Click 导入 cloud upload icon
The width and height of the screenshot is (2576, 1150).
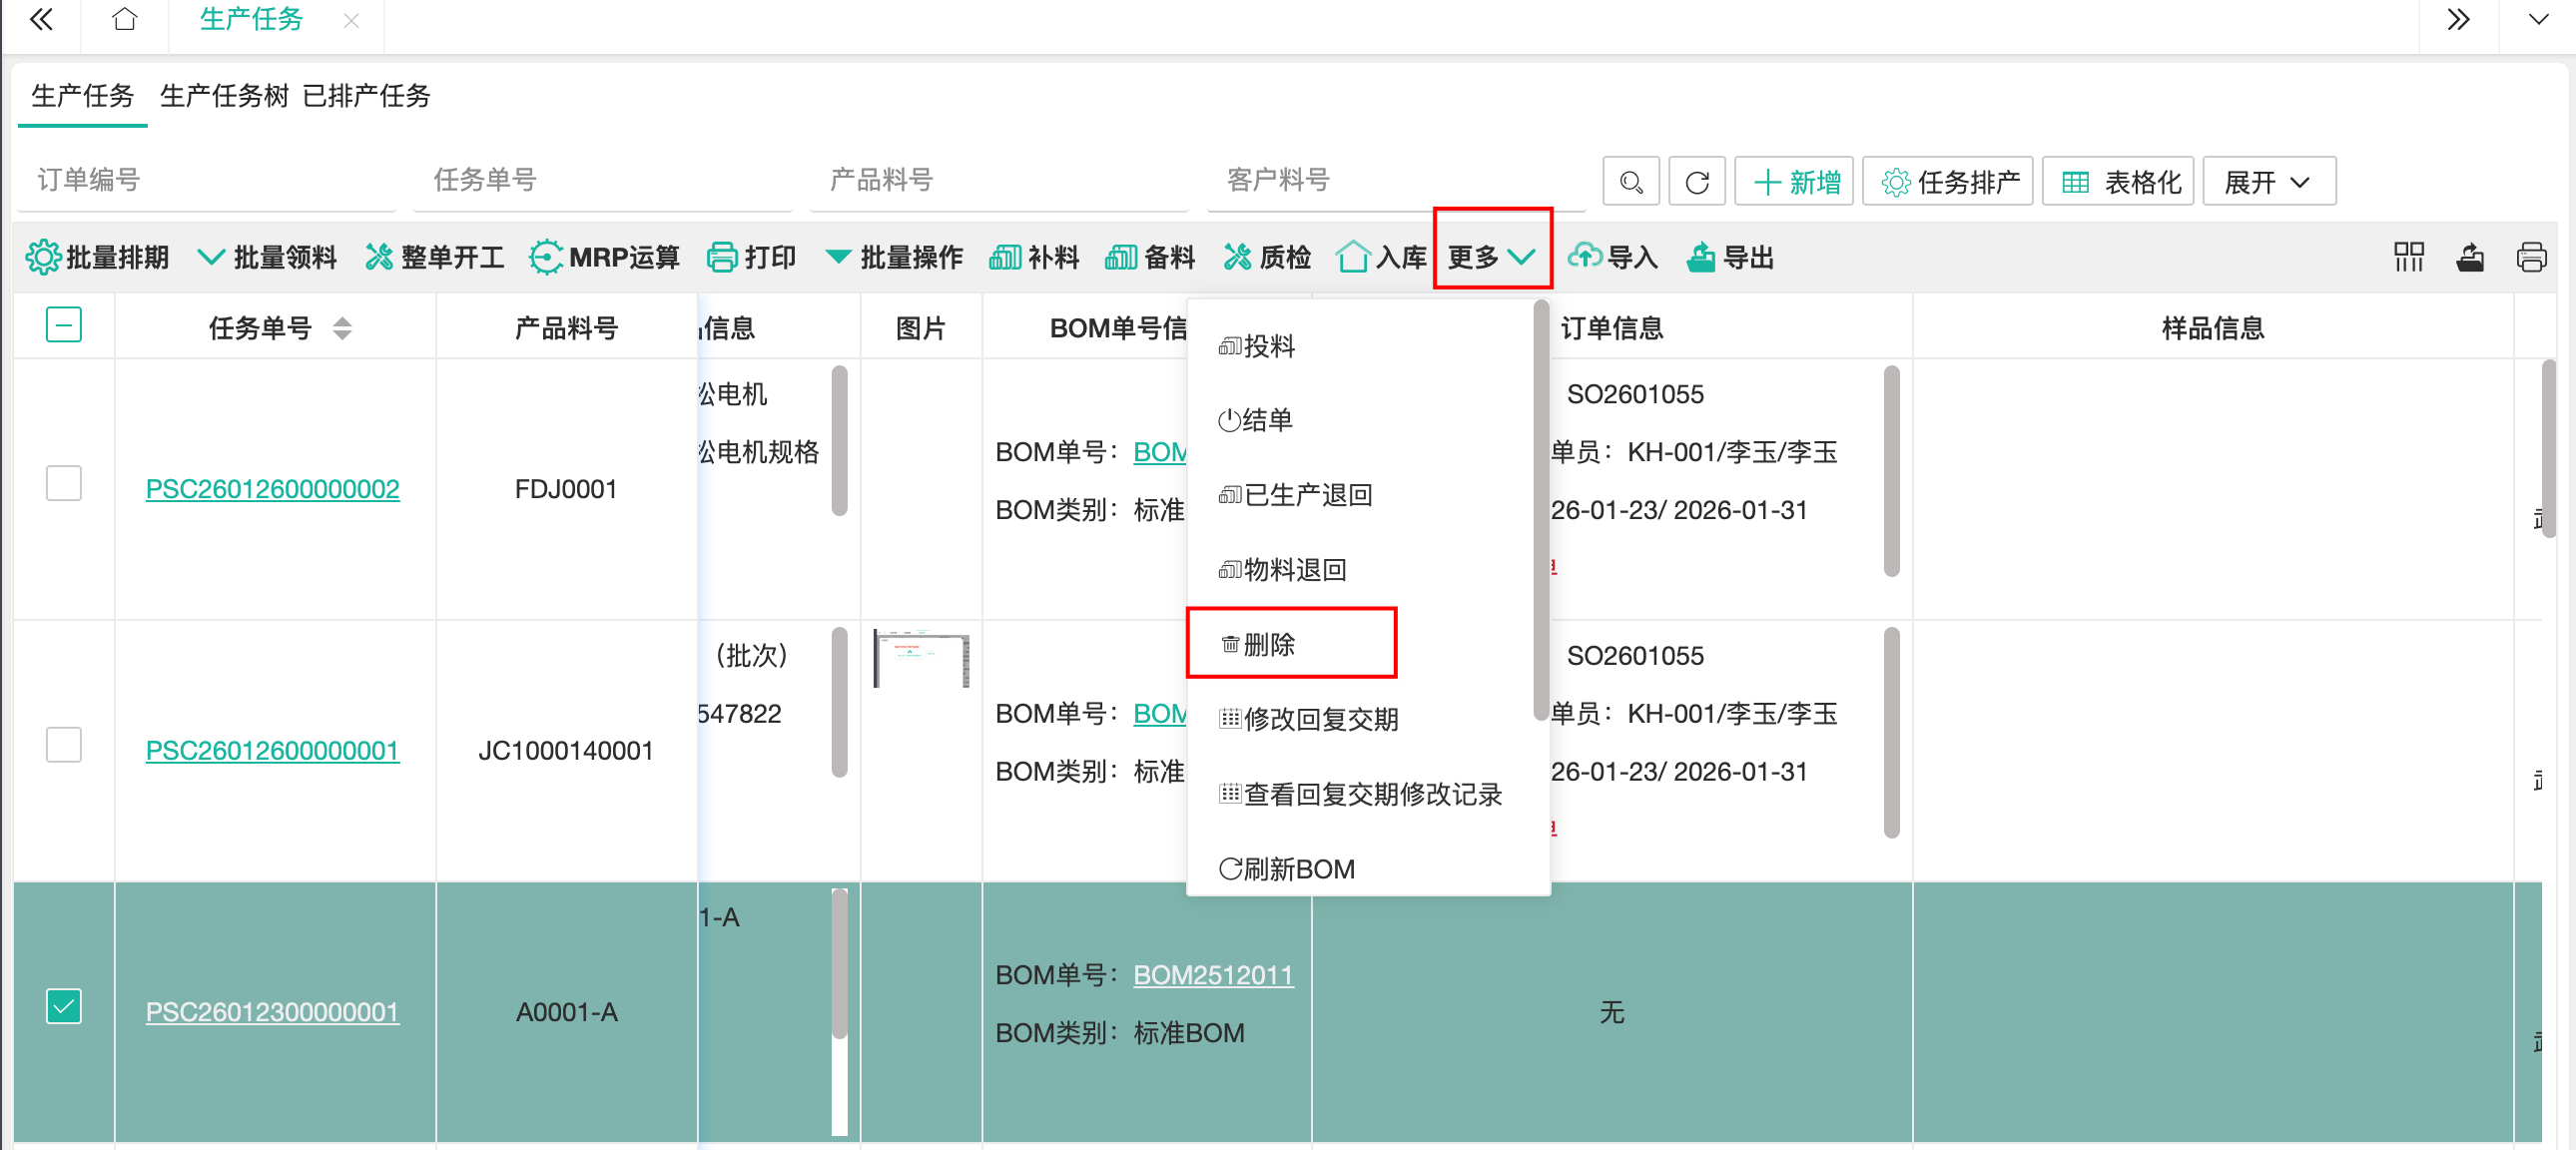pos(1611,257)
